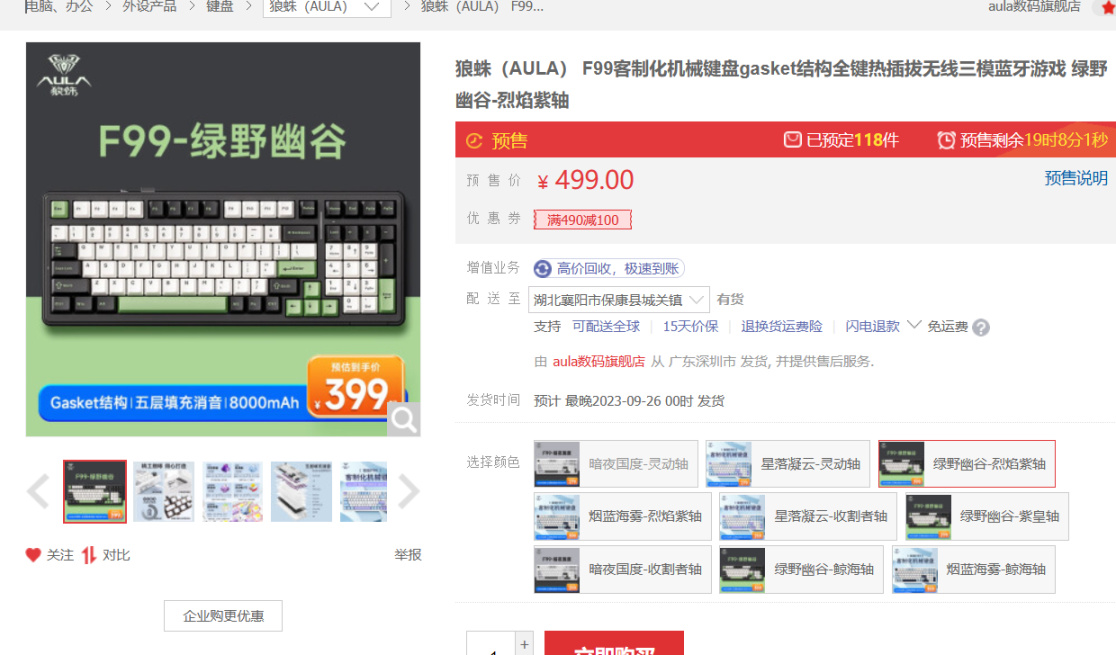Open delivery address dropdown 湖北襄阳市保康县城关镇
1116x655 pixels.
tap(618, 300)
